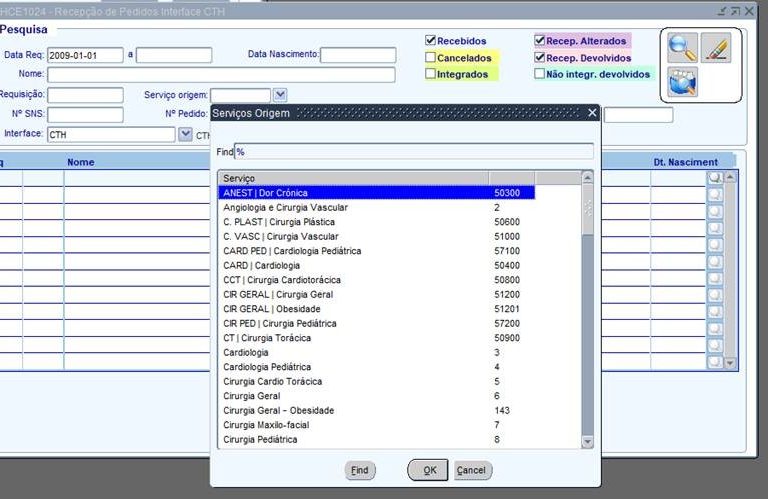
Task: Uncheck the Recebidos checkbox
Action: click(x=430, y=41)
